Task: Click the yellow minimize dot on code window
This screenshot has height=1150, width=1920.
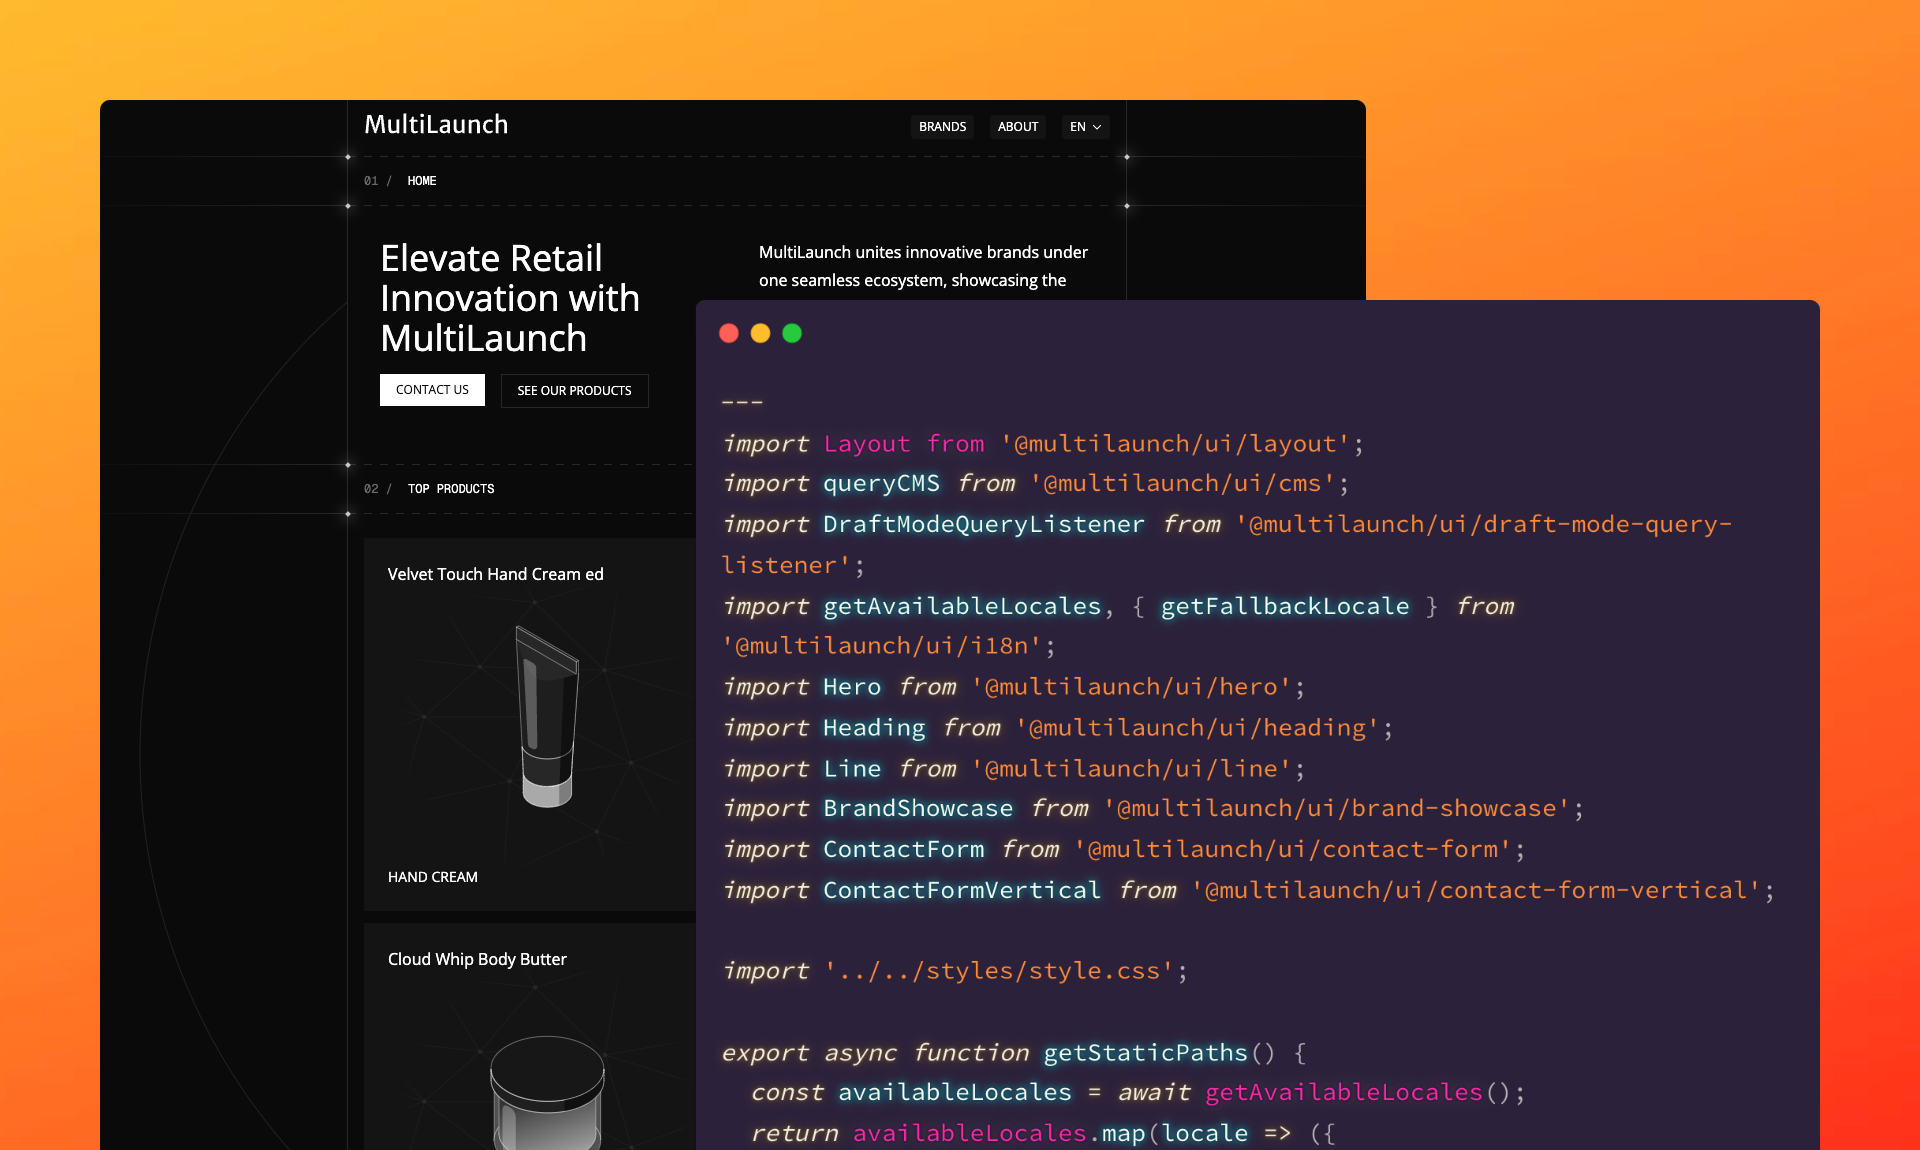Action: click(760, 334)
